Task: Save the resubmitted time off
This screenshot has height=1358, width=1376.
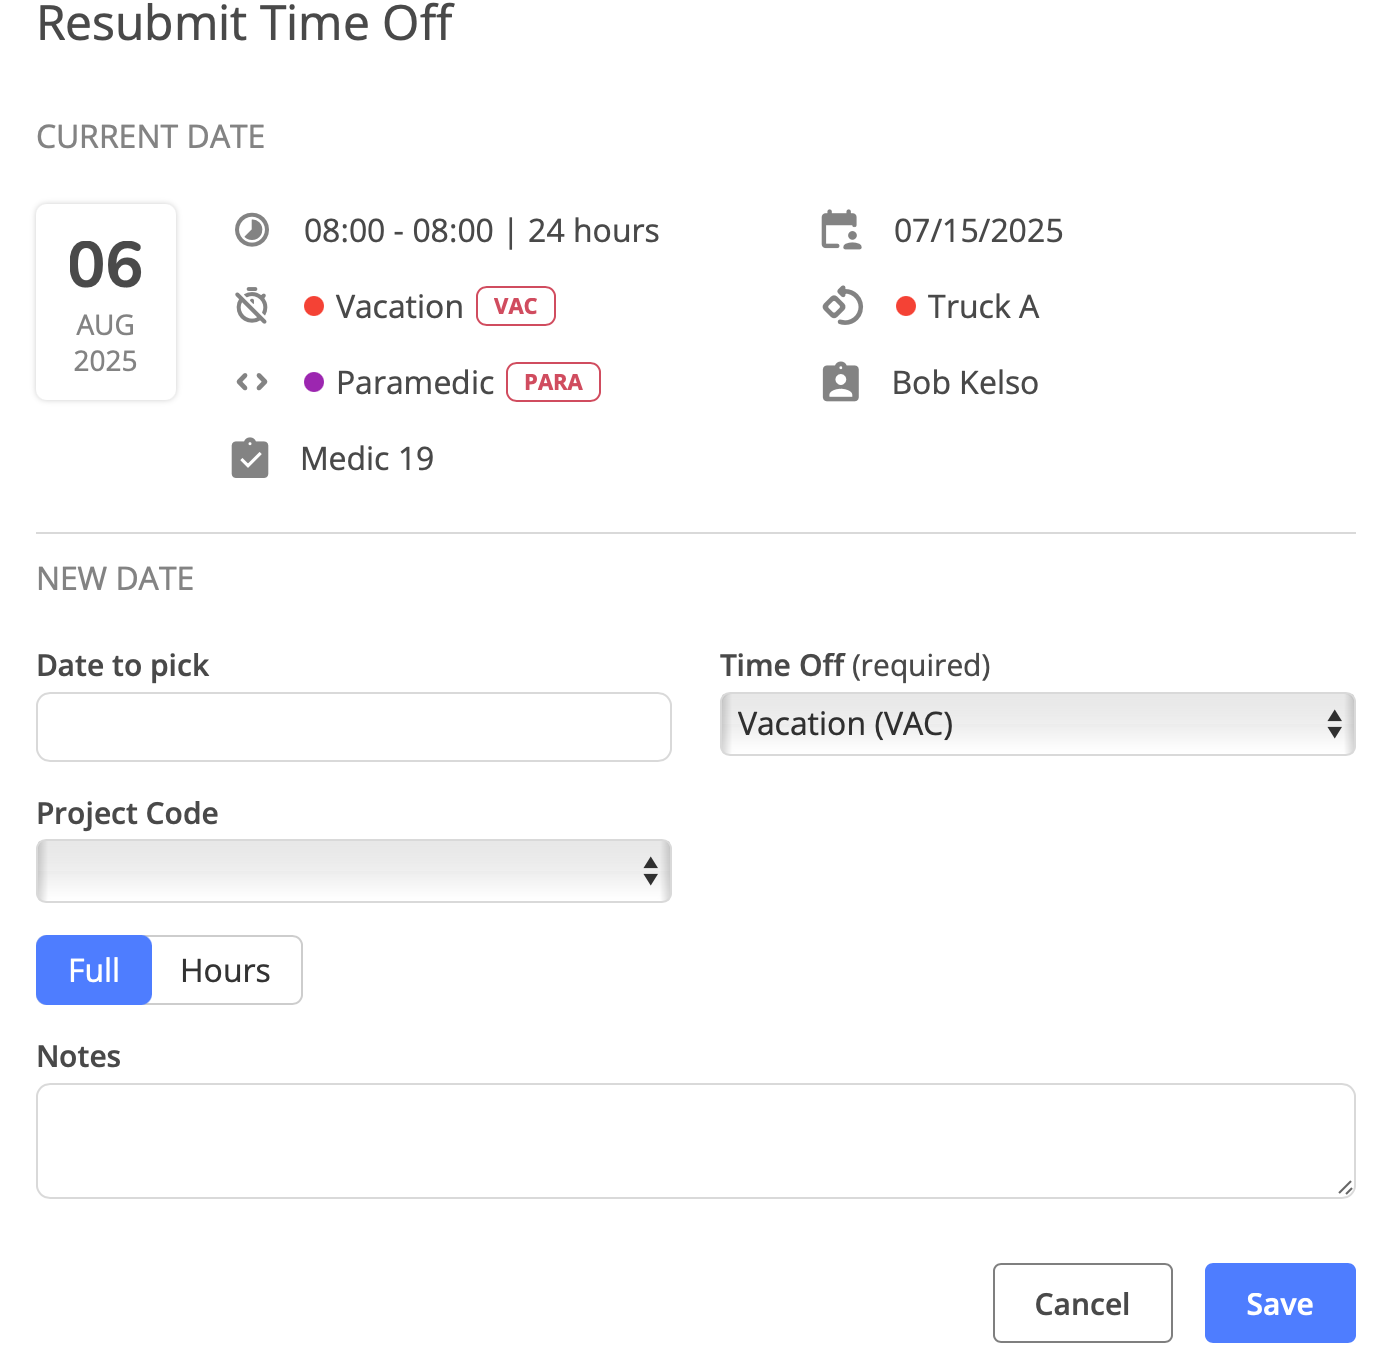Action: coord(1280,1303)
